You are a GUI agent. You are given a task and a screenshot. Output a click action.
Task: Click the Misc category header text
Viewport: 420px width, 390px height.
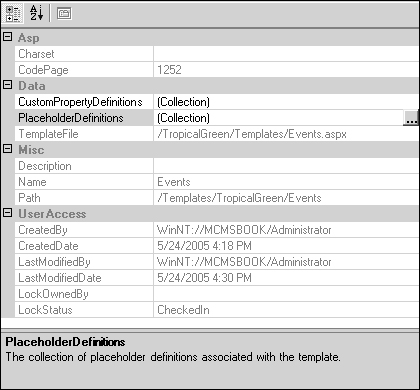pyautogui.click(x=31, y=150)
